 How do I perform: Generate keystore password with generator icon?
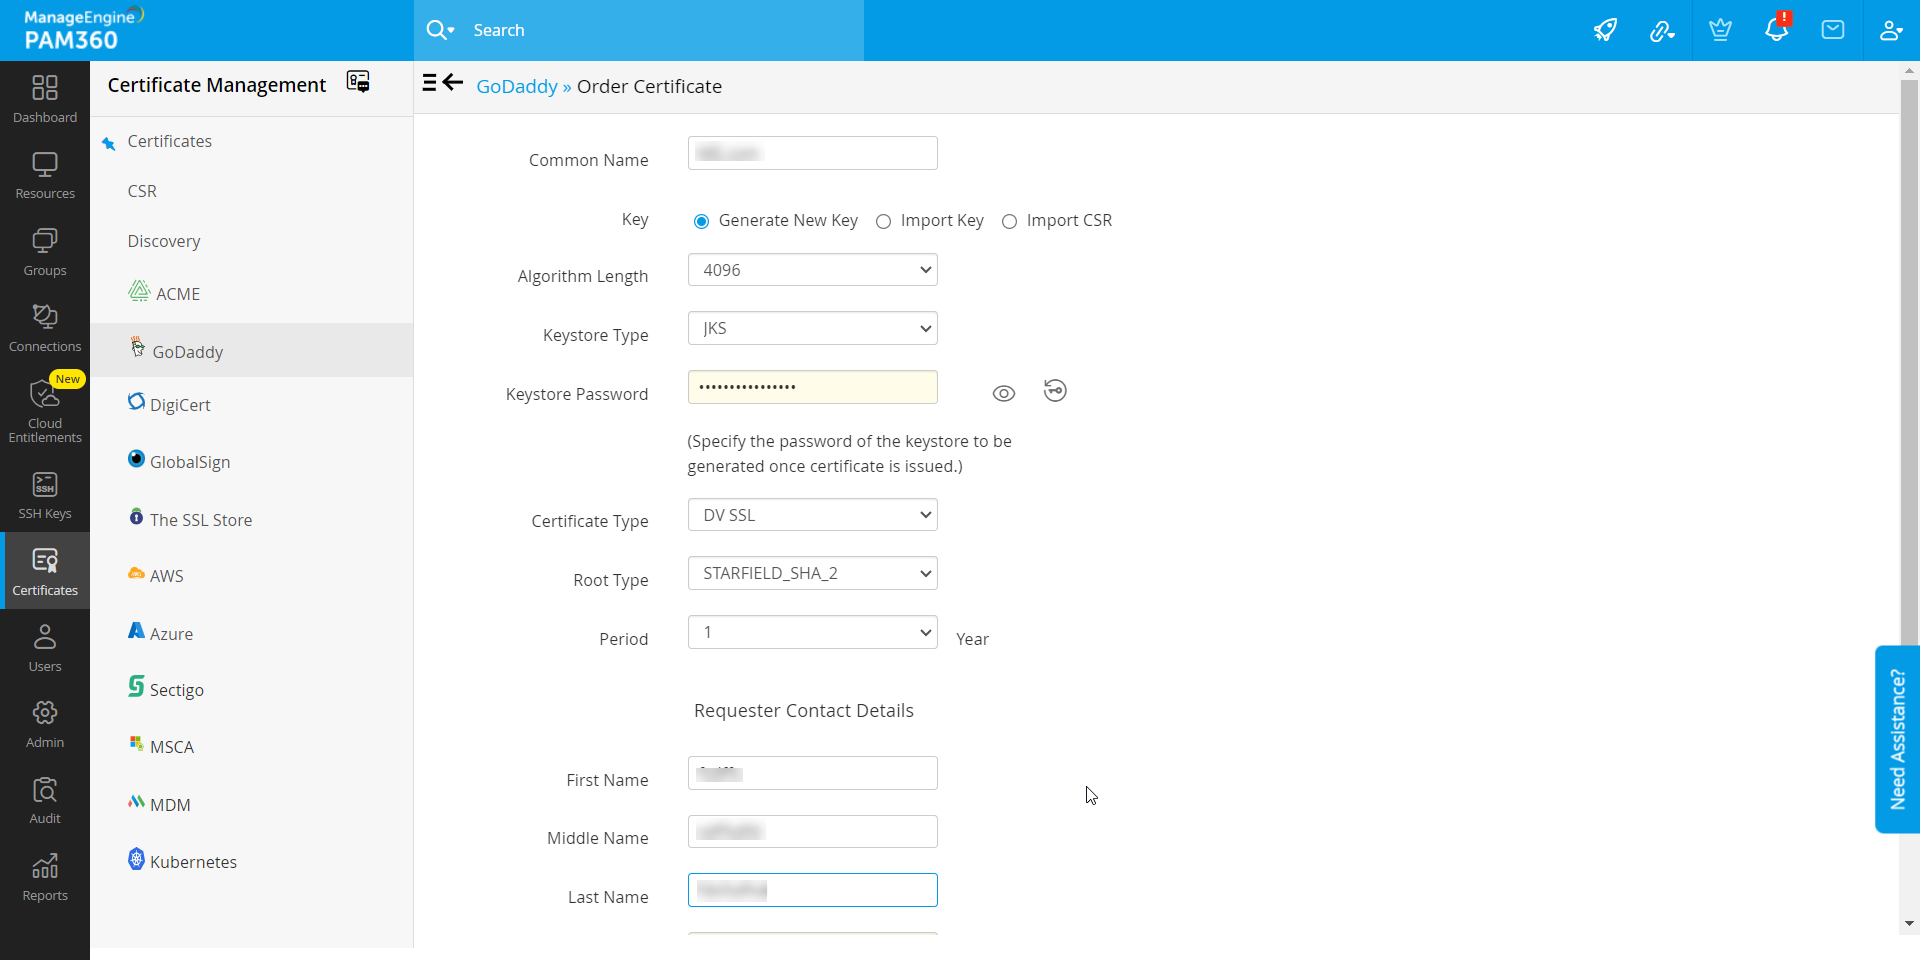click(x=1055, y=391)
